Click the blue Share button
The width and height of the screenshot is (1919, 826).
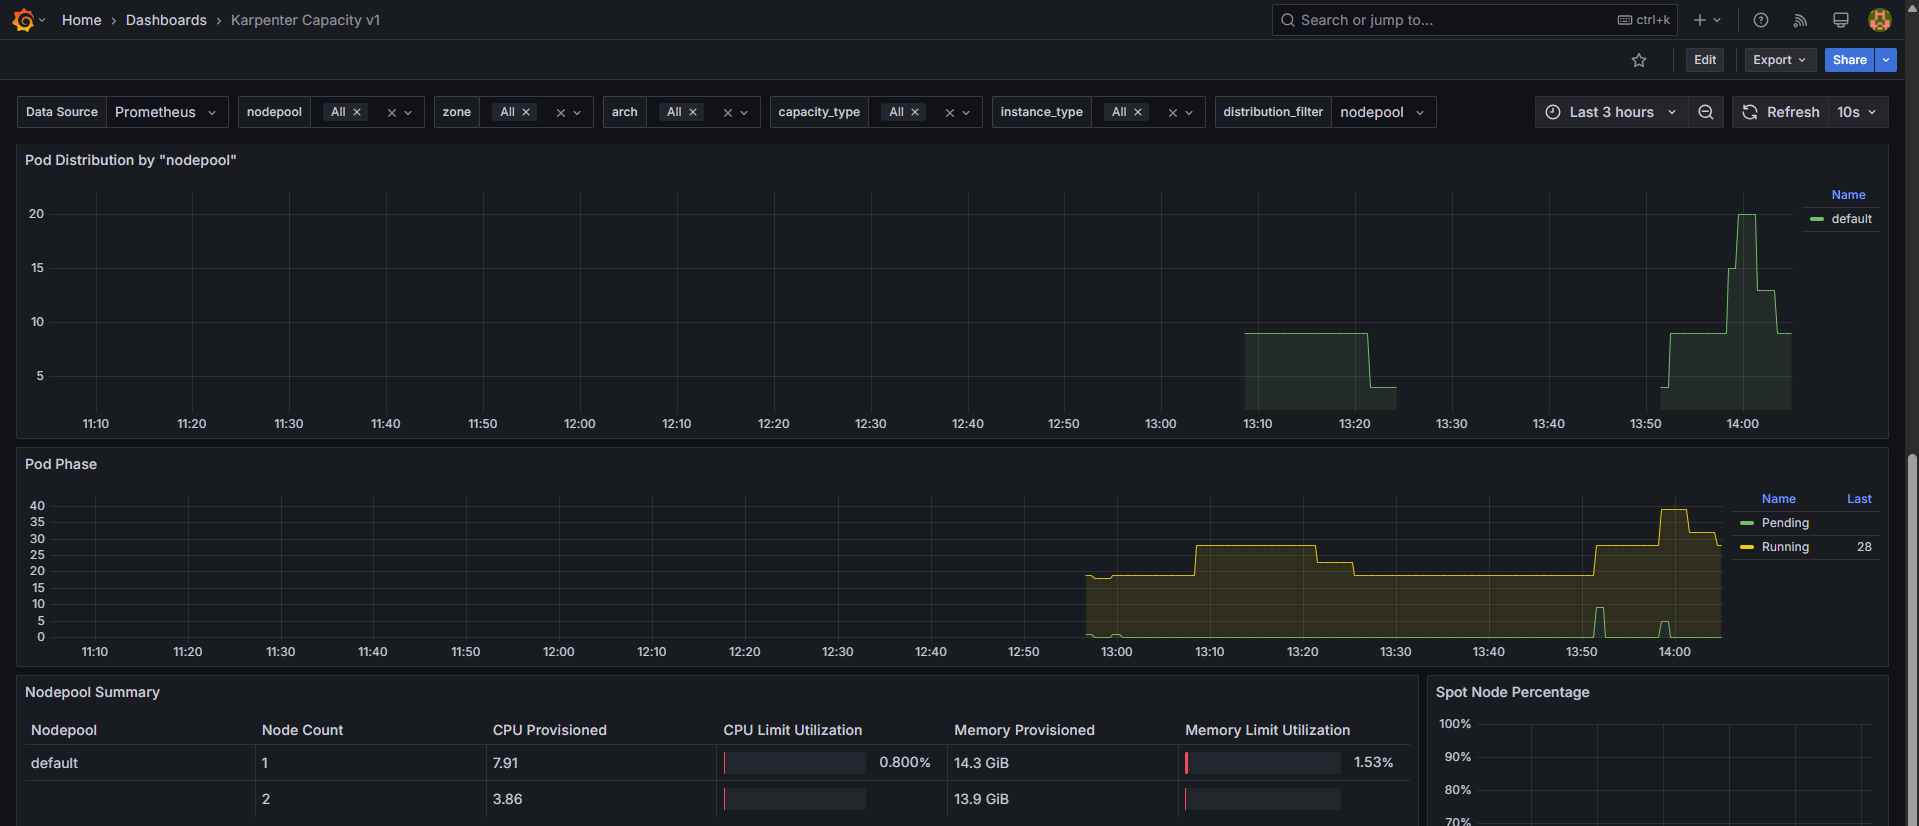1849,60
